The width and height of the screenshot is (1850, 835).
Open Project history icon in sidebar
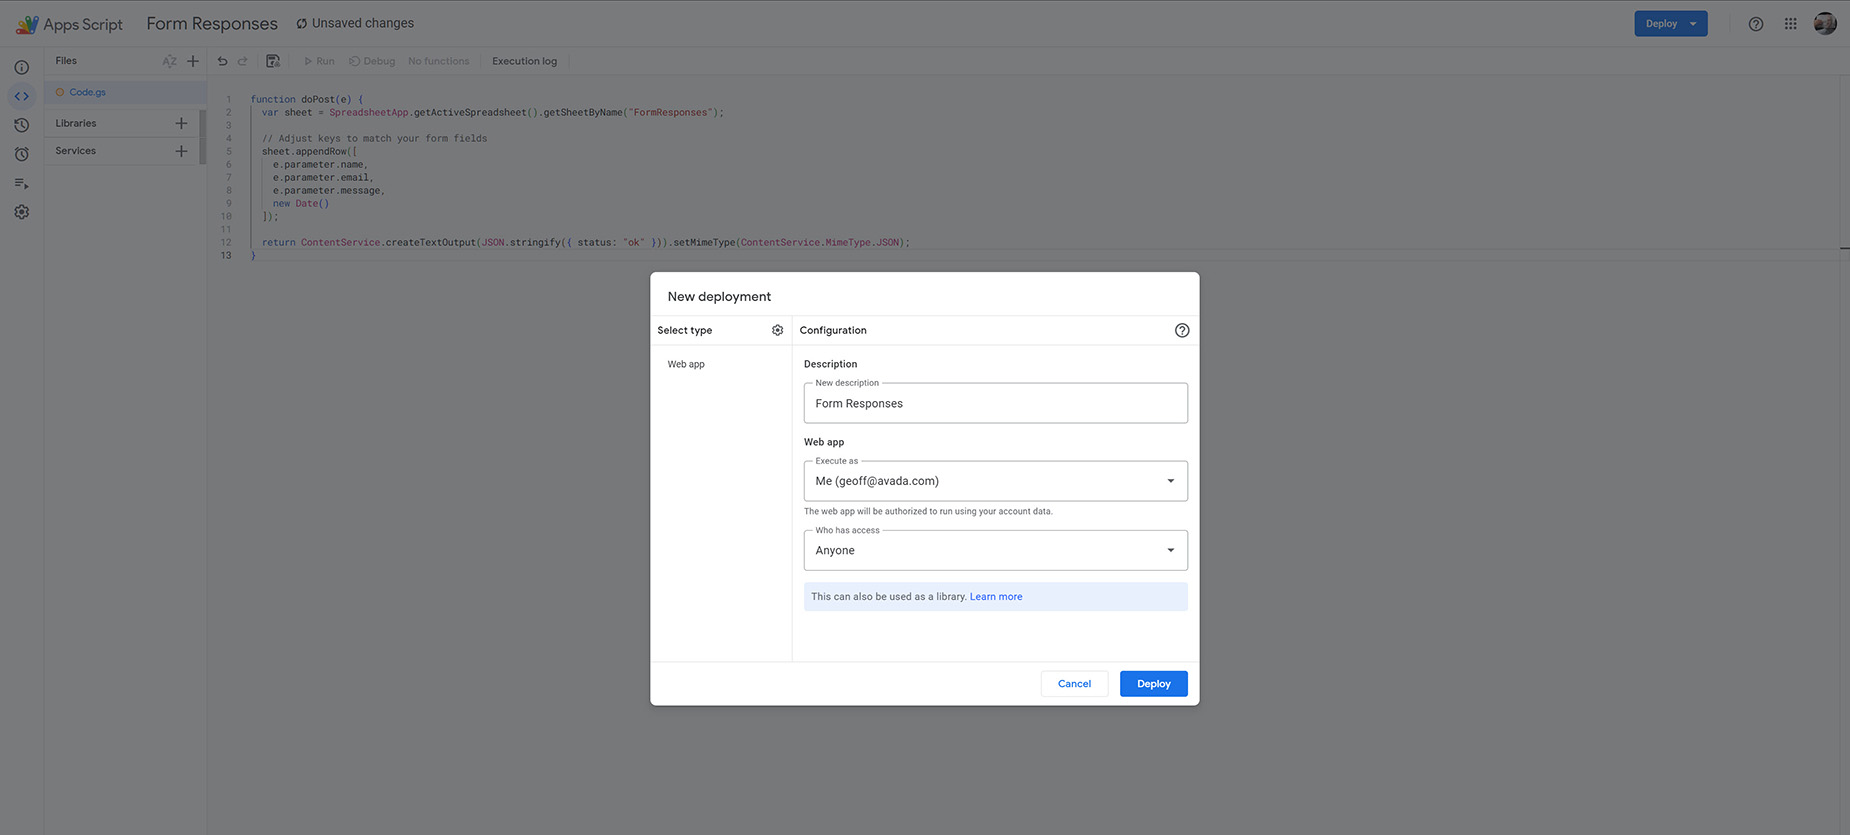[x=22, y=125]
